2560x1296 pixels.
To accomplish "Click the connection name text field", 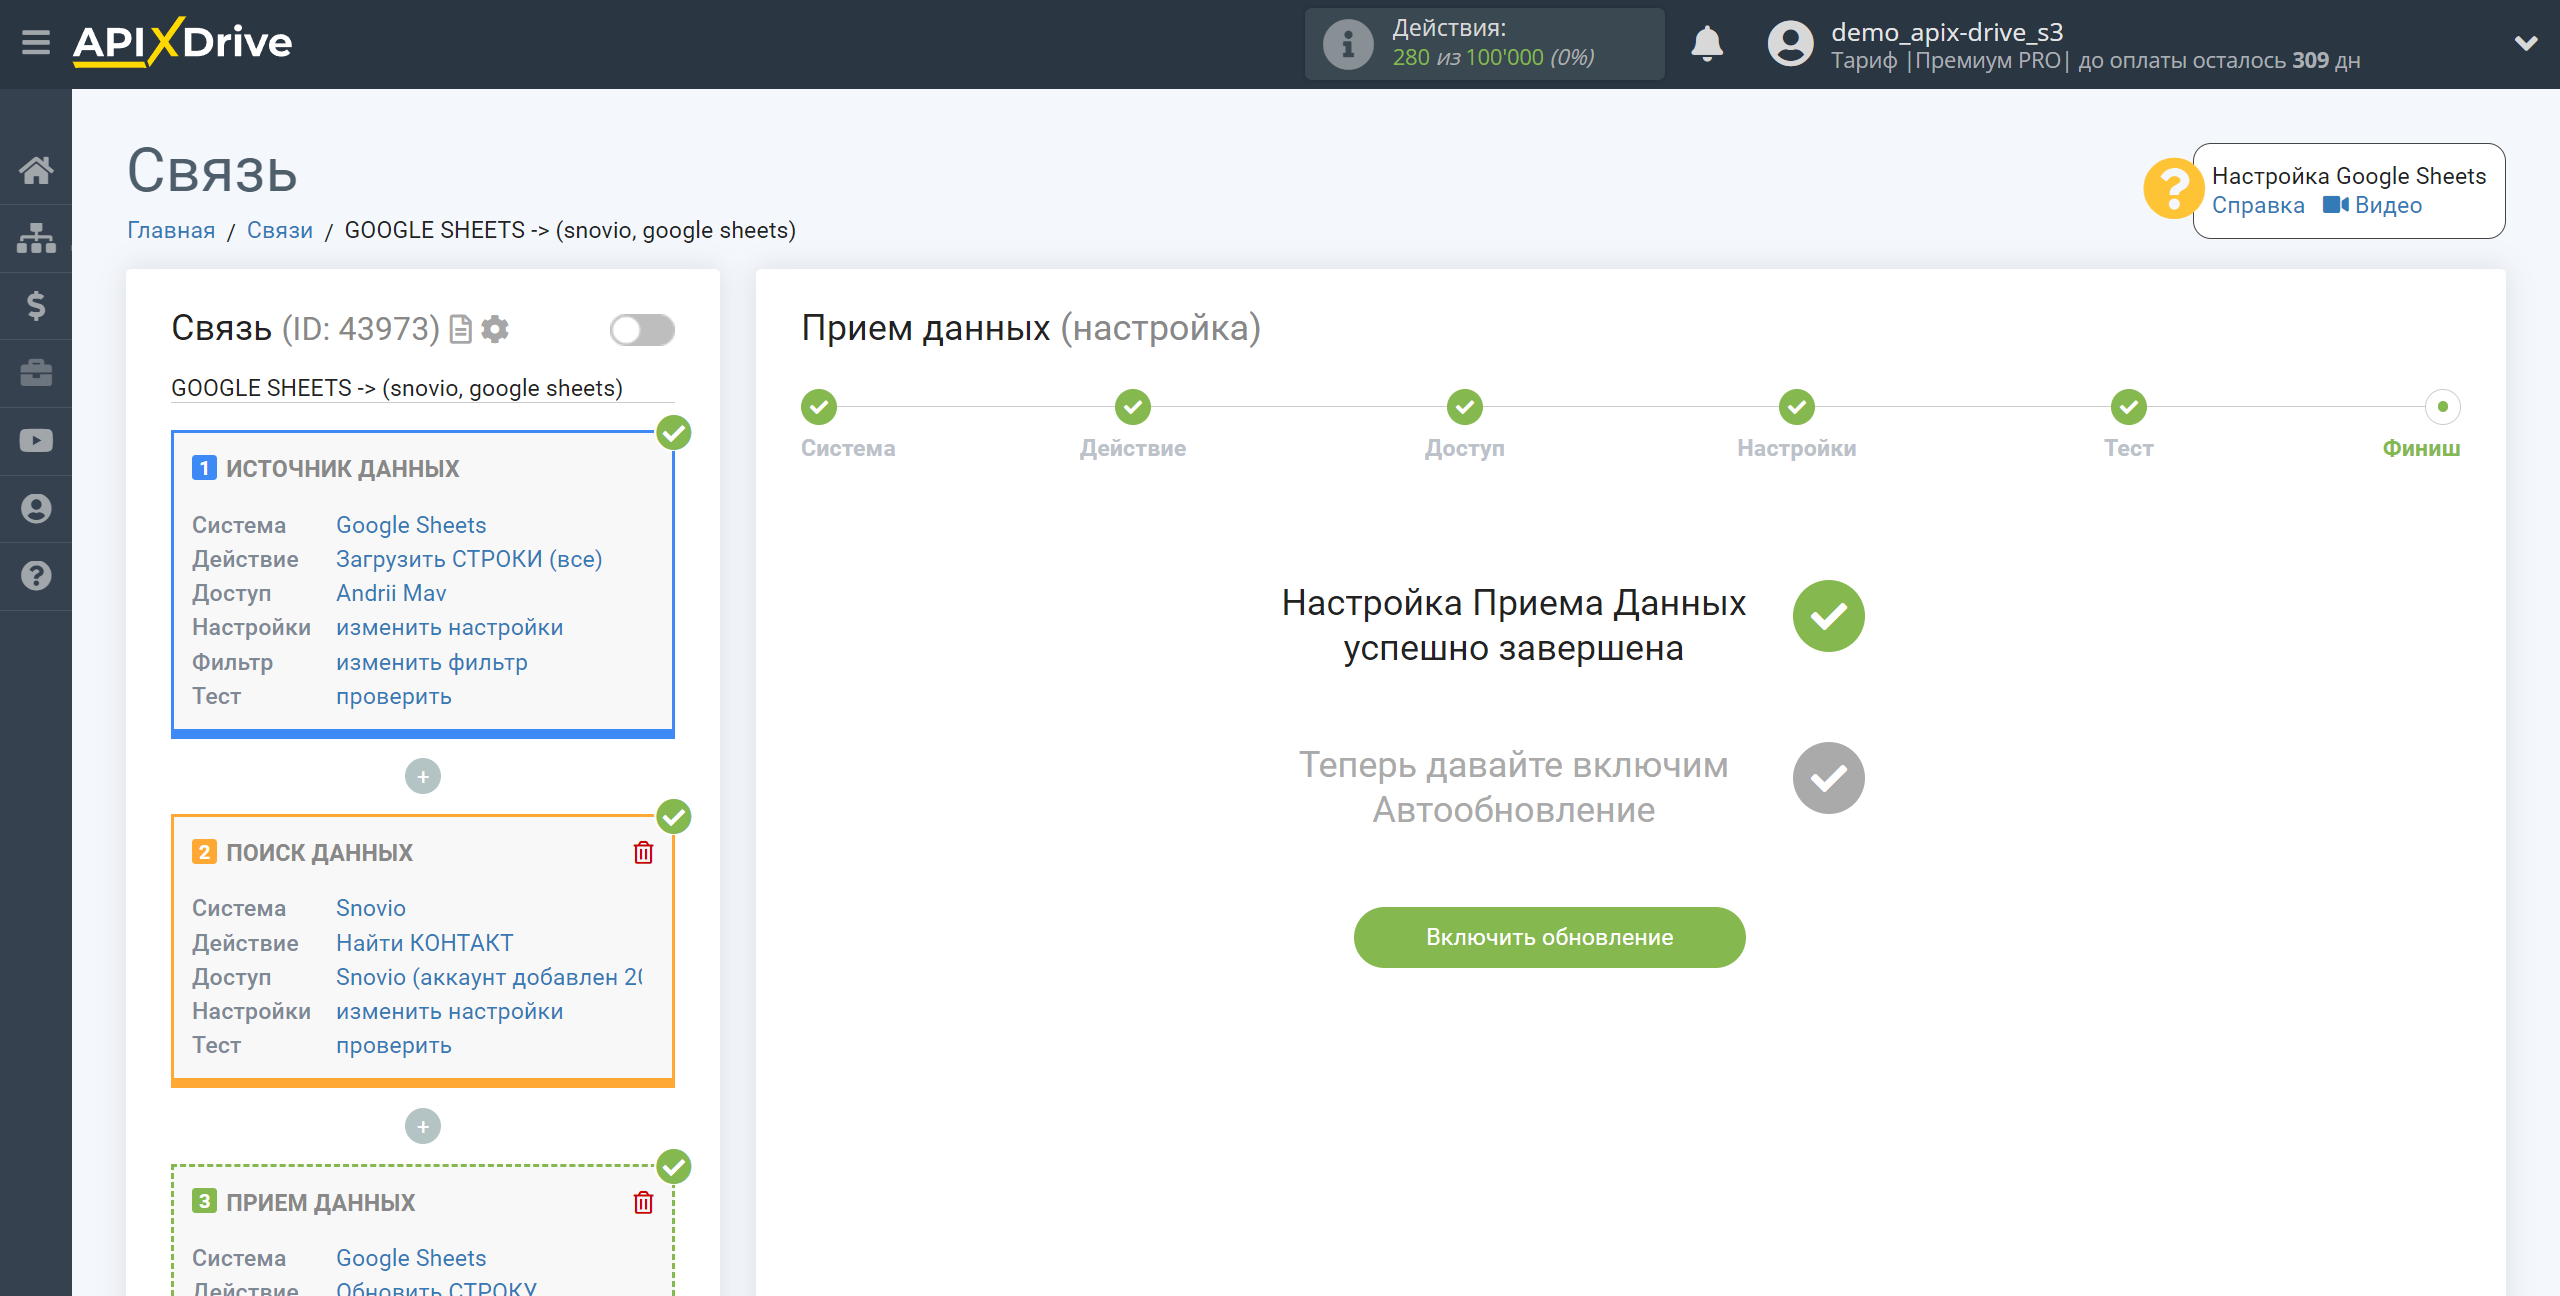I will coord(422,388).
